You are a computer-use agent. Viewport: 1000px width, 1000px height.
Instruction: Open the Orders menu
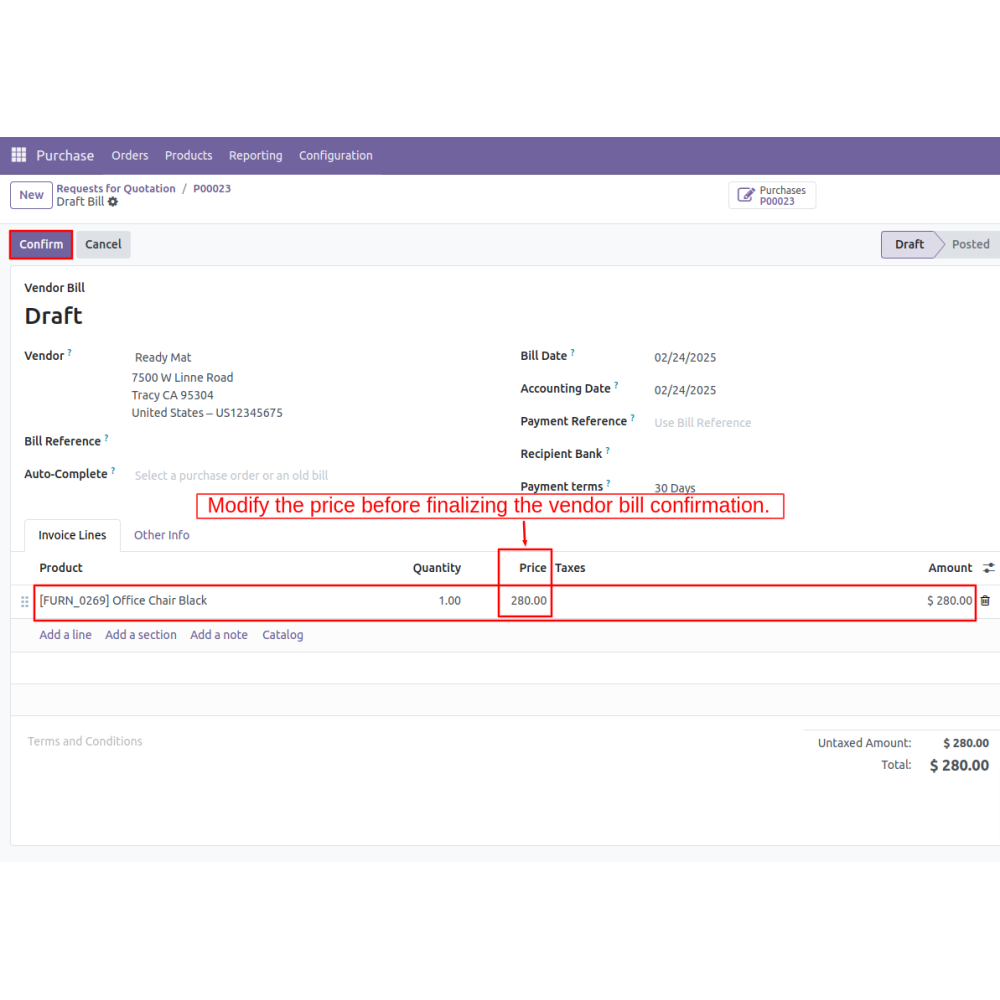129,156
